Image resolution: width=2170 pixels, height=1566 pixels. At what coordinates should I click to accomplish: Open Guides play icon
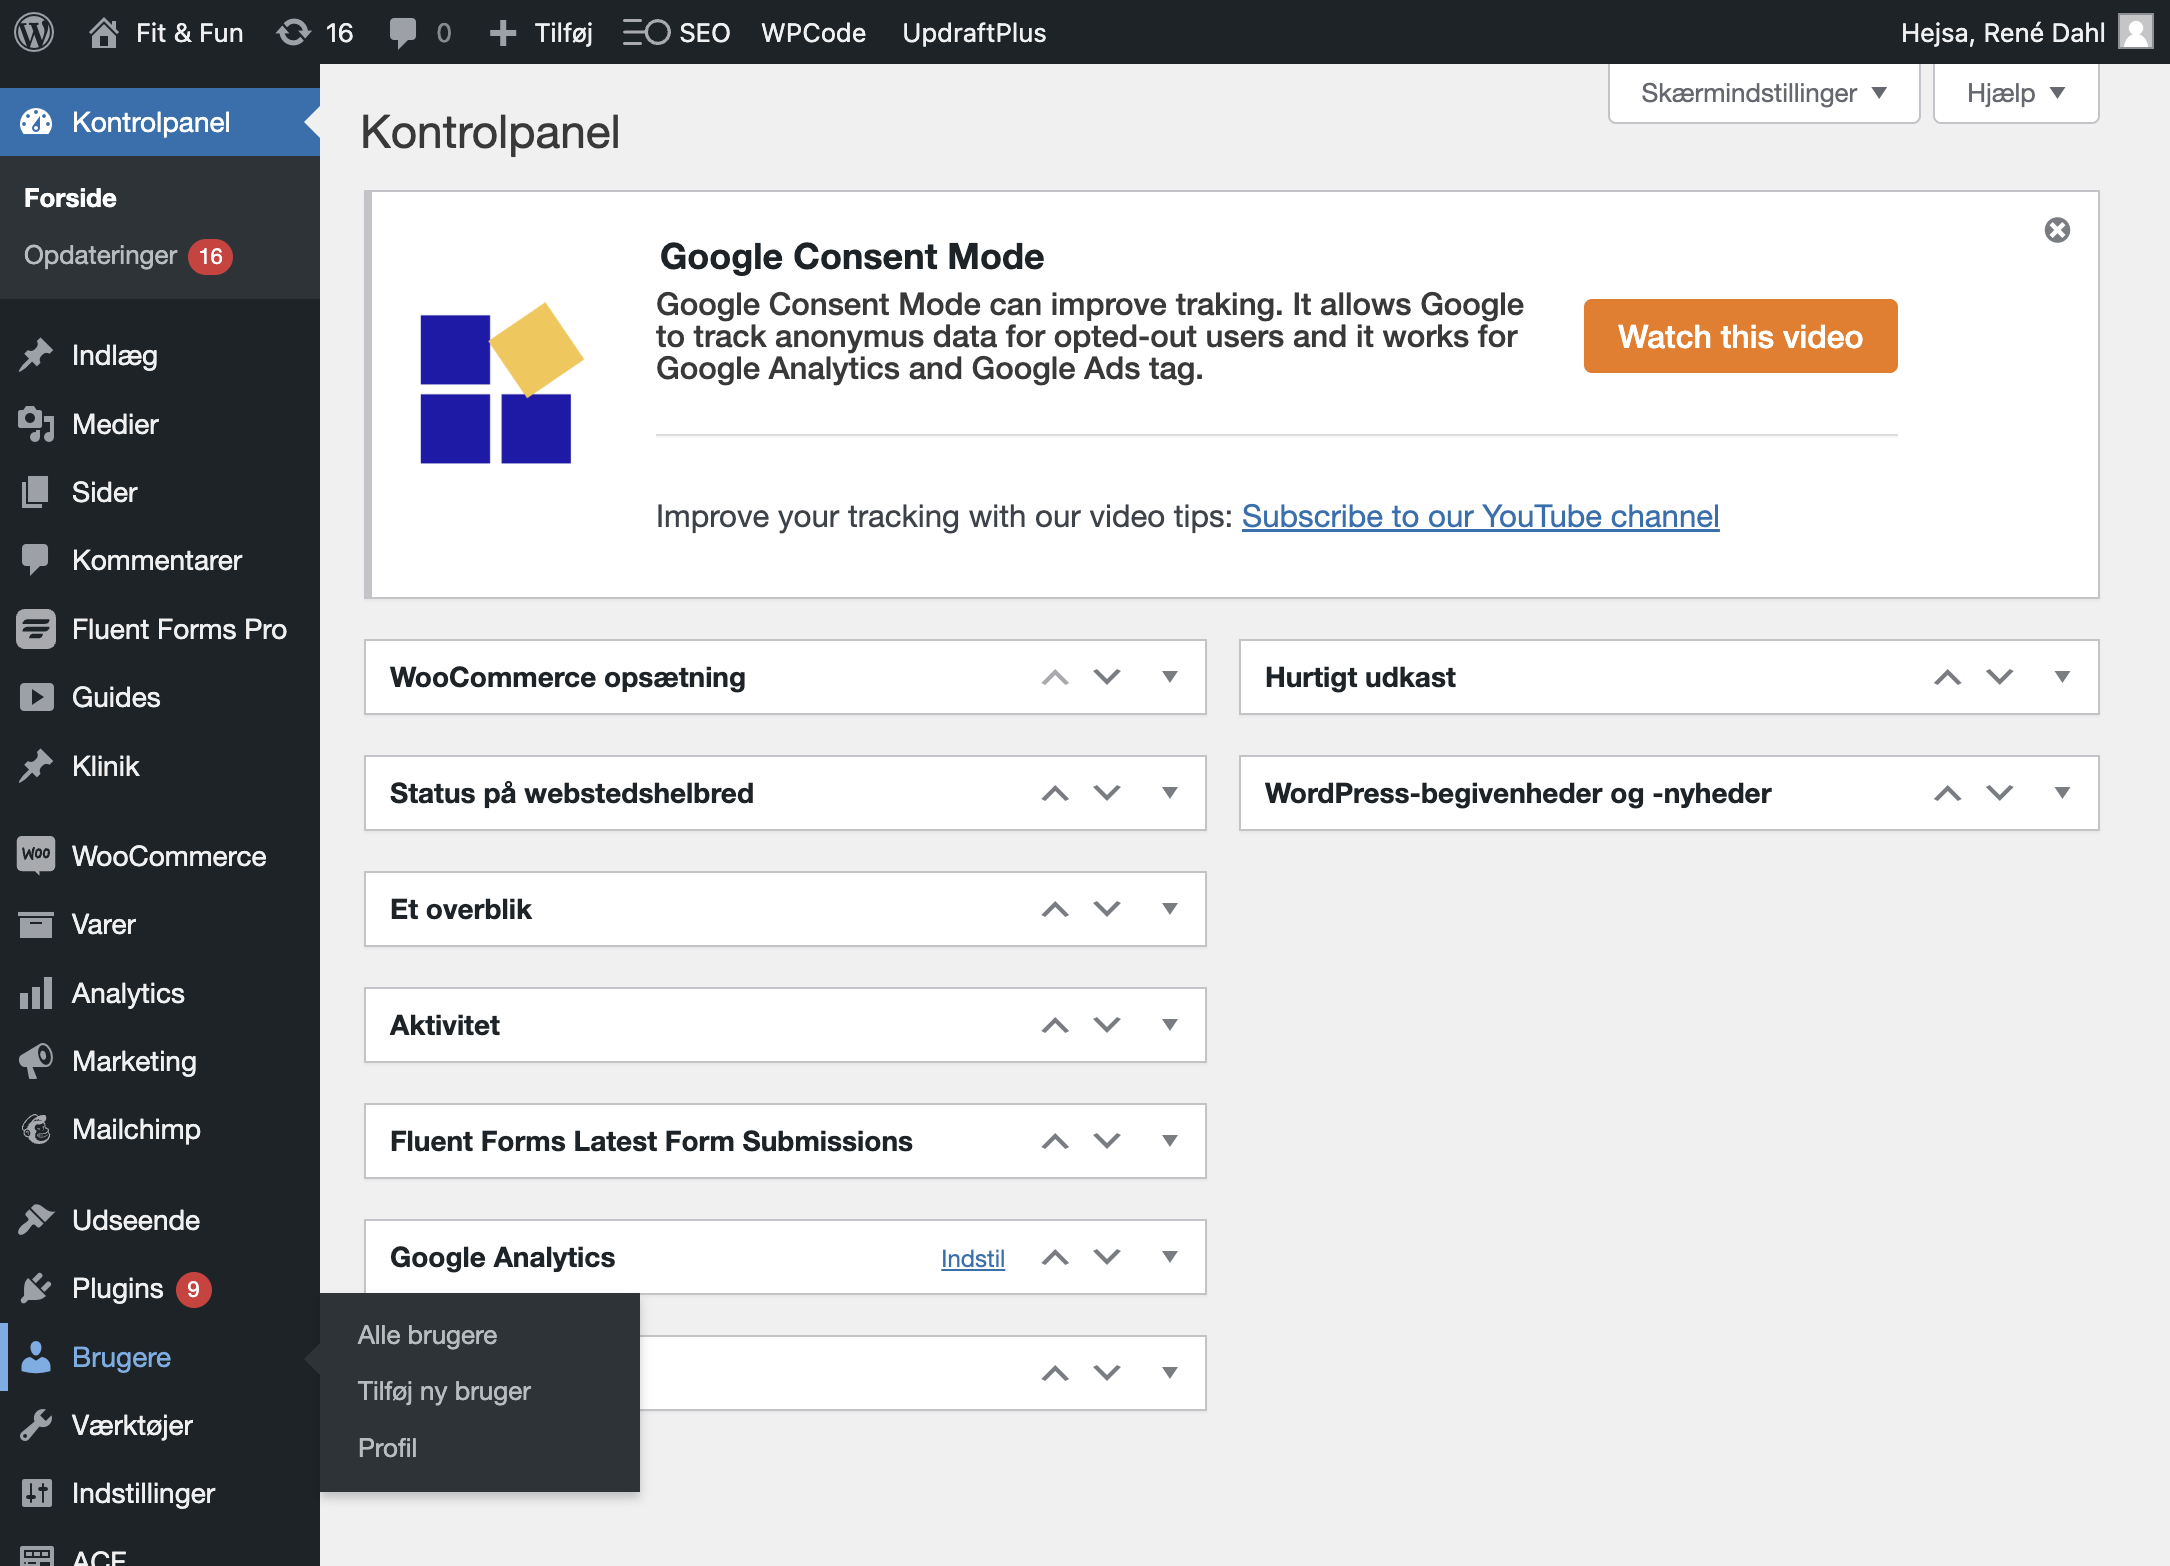36,697
